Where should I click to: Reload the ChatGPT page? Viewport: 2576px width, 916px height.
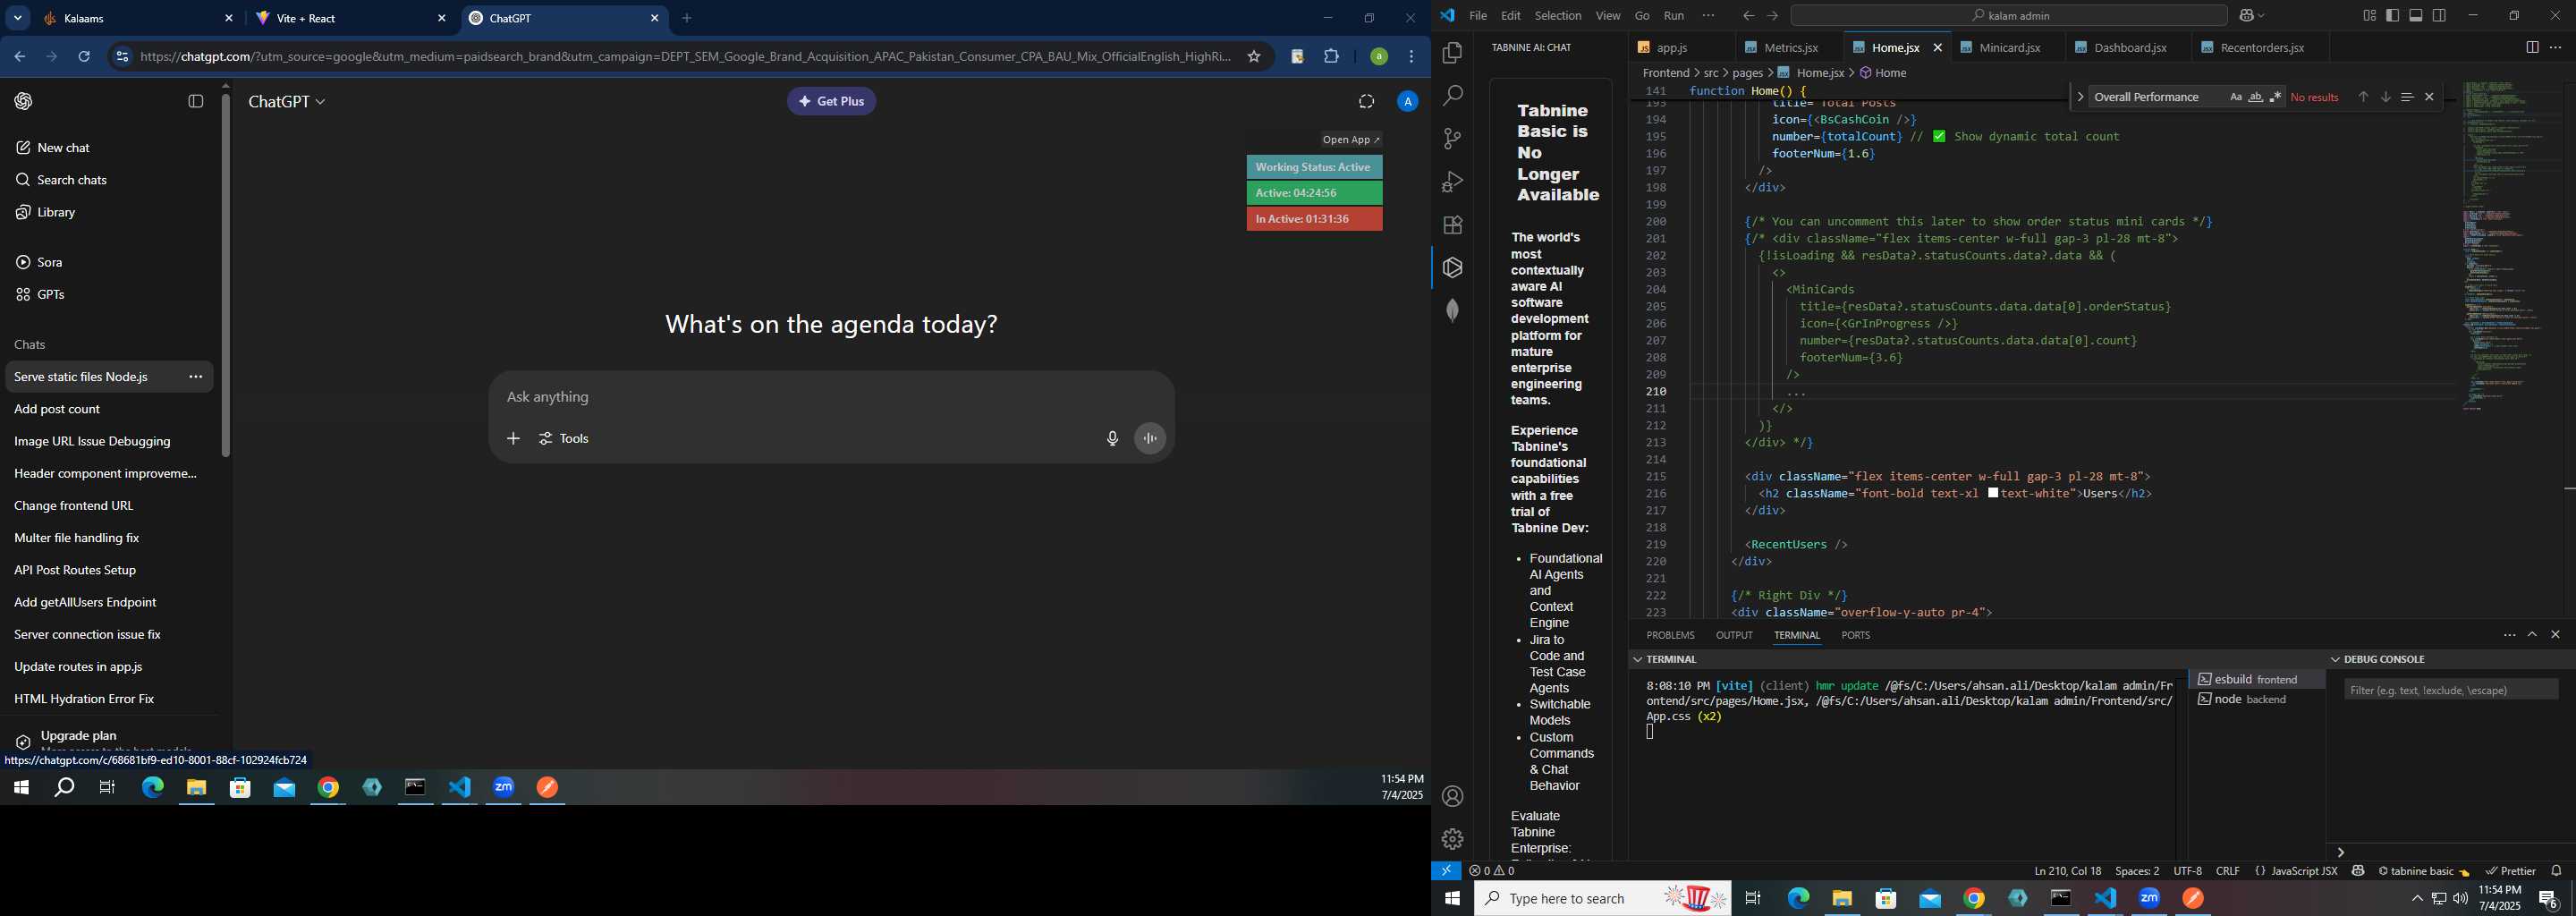[x=85, y=57]
